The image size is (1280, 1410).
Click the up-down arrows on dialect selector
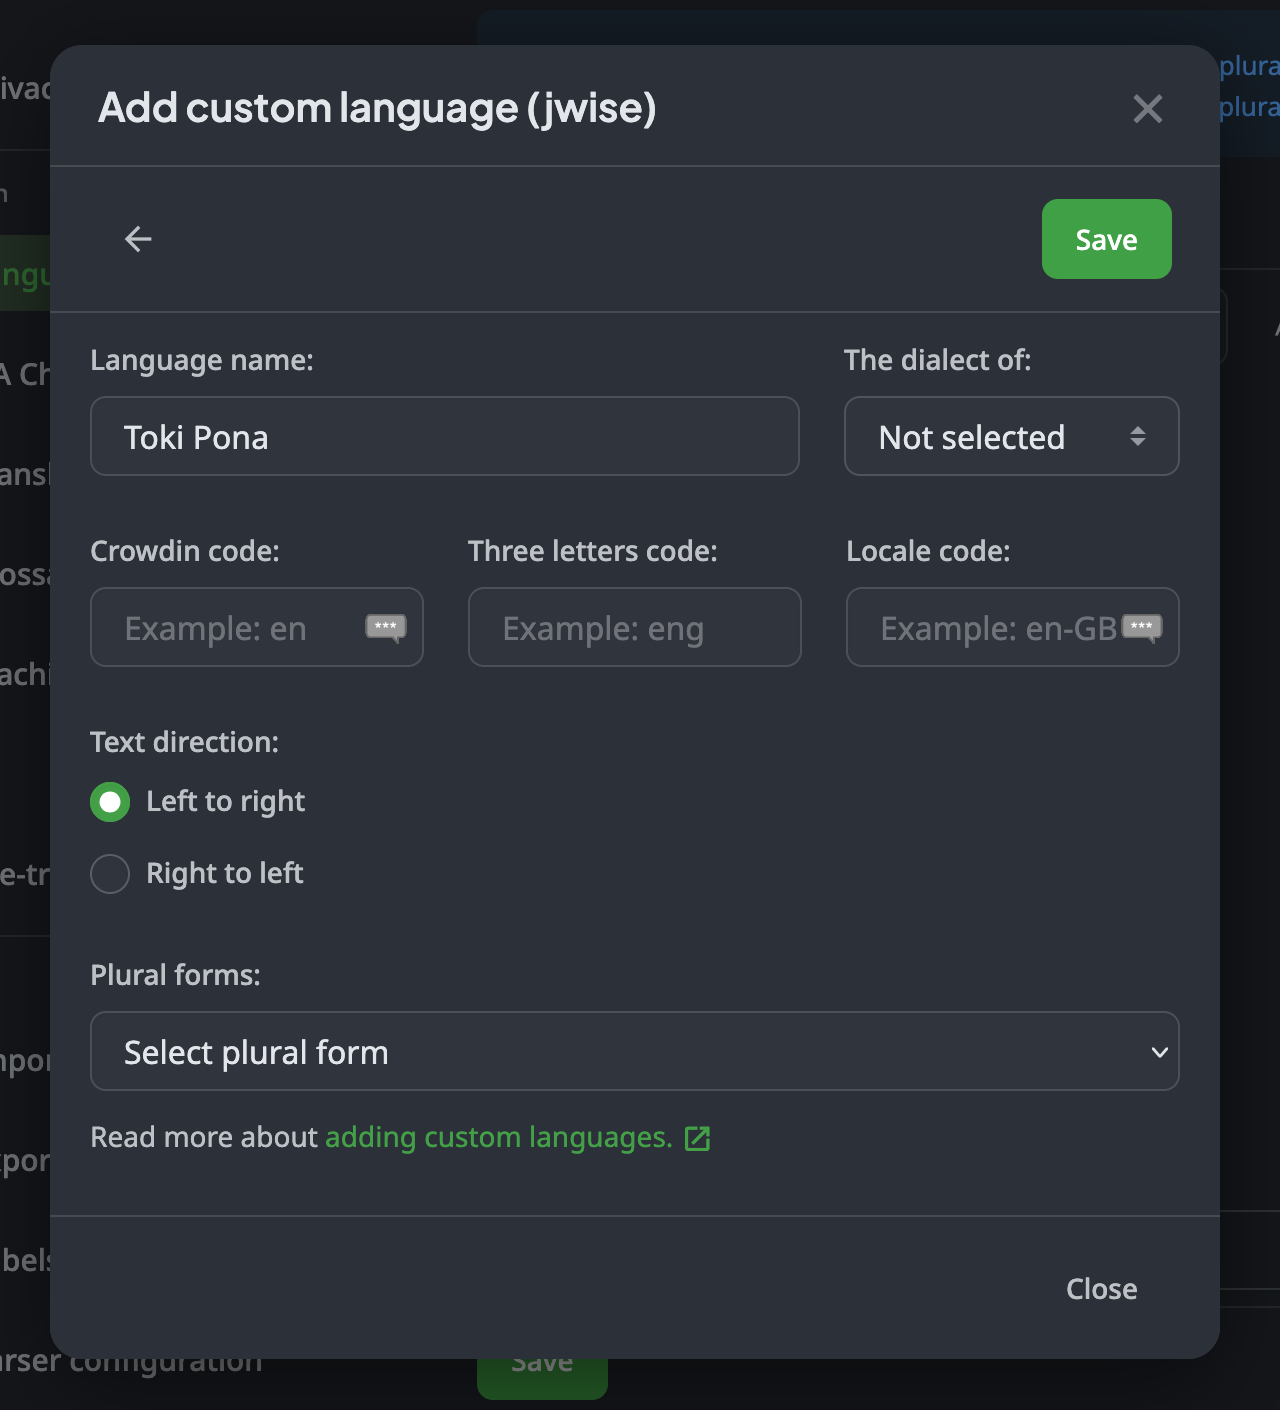pyautogui.click(x=1138, y=436)
